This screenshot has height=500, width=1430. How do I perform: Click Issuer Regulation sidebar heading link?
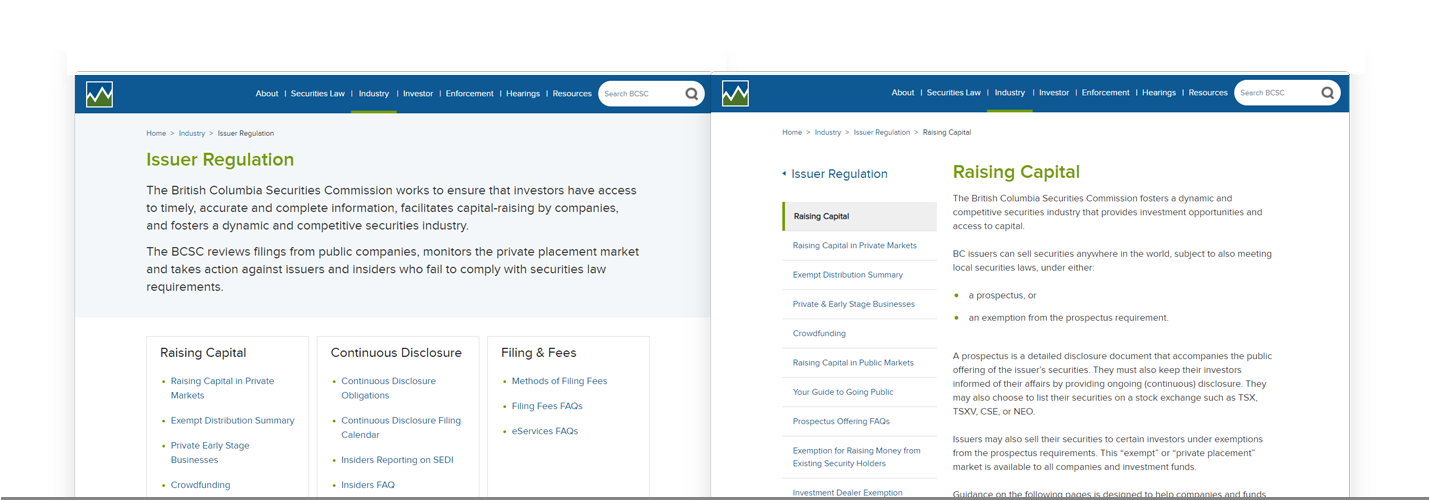839,174
